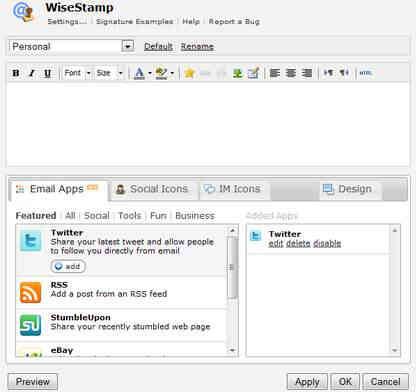Image resolution: width=416 pixels, height=392 pixels.
Task: Switch to HTML source view
Action: [366, 73]
